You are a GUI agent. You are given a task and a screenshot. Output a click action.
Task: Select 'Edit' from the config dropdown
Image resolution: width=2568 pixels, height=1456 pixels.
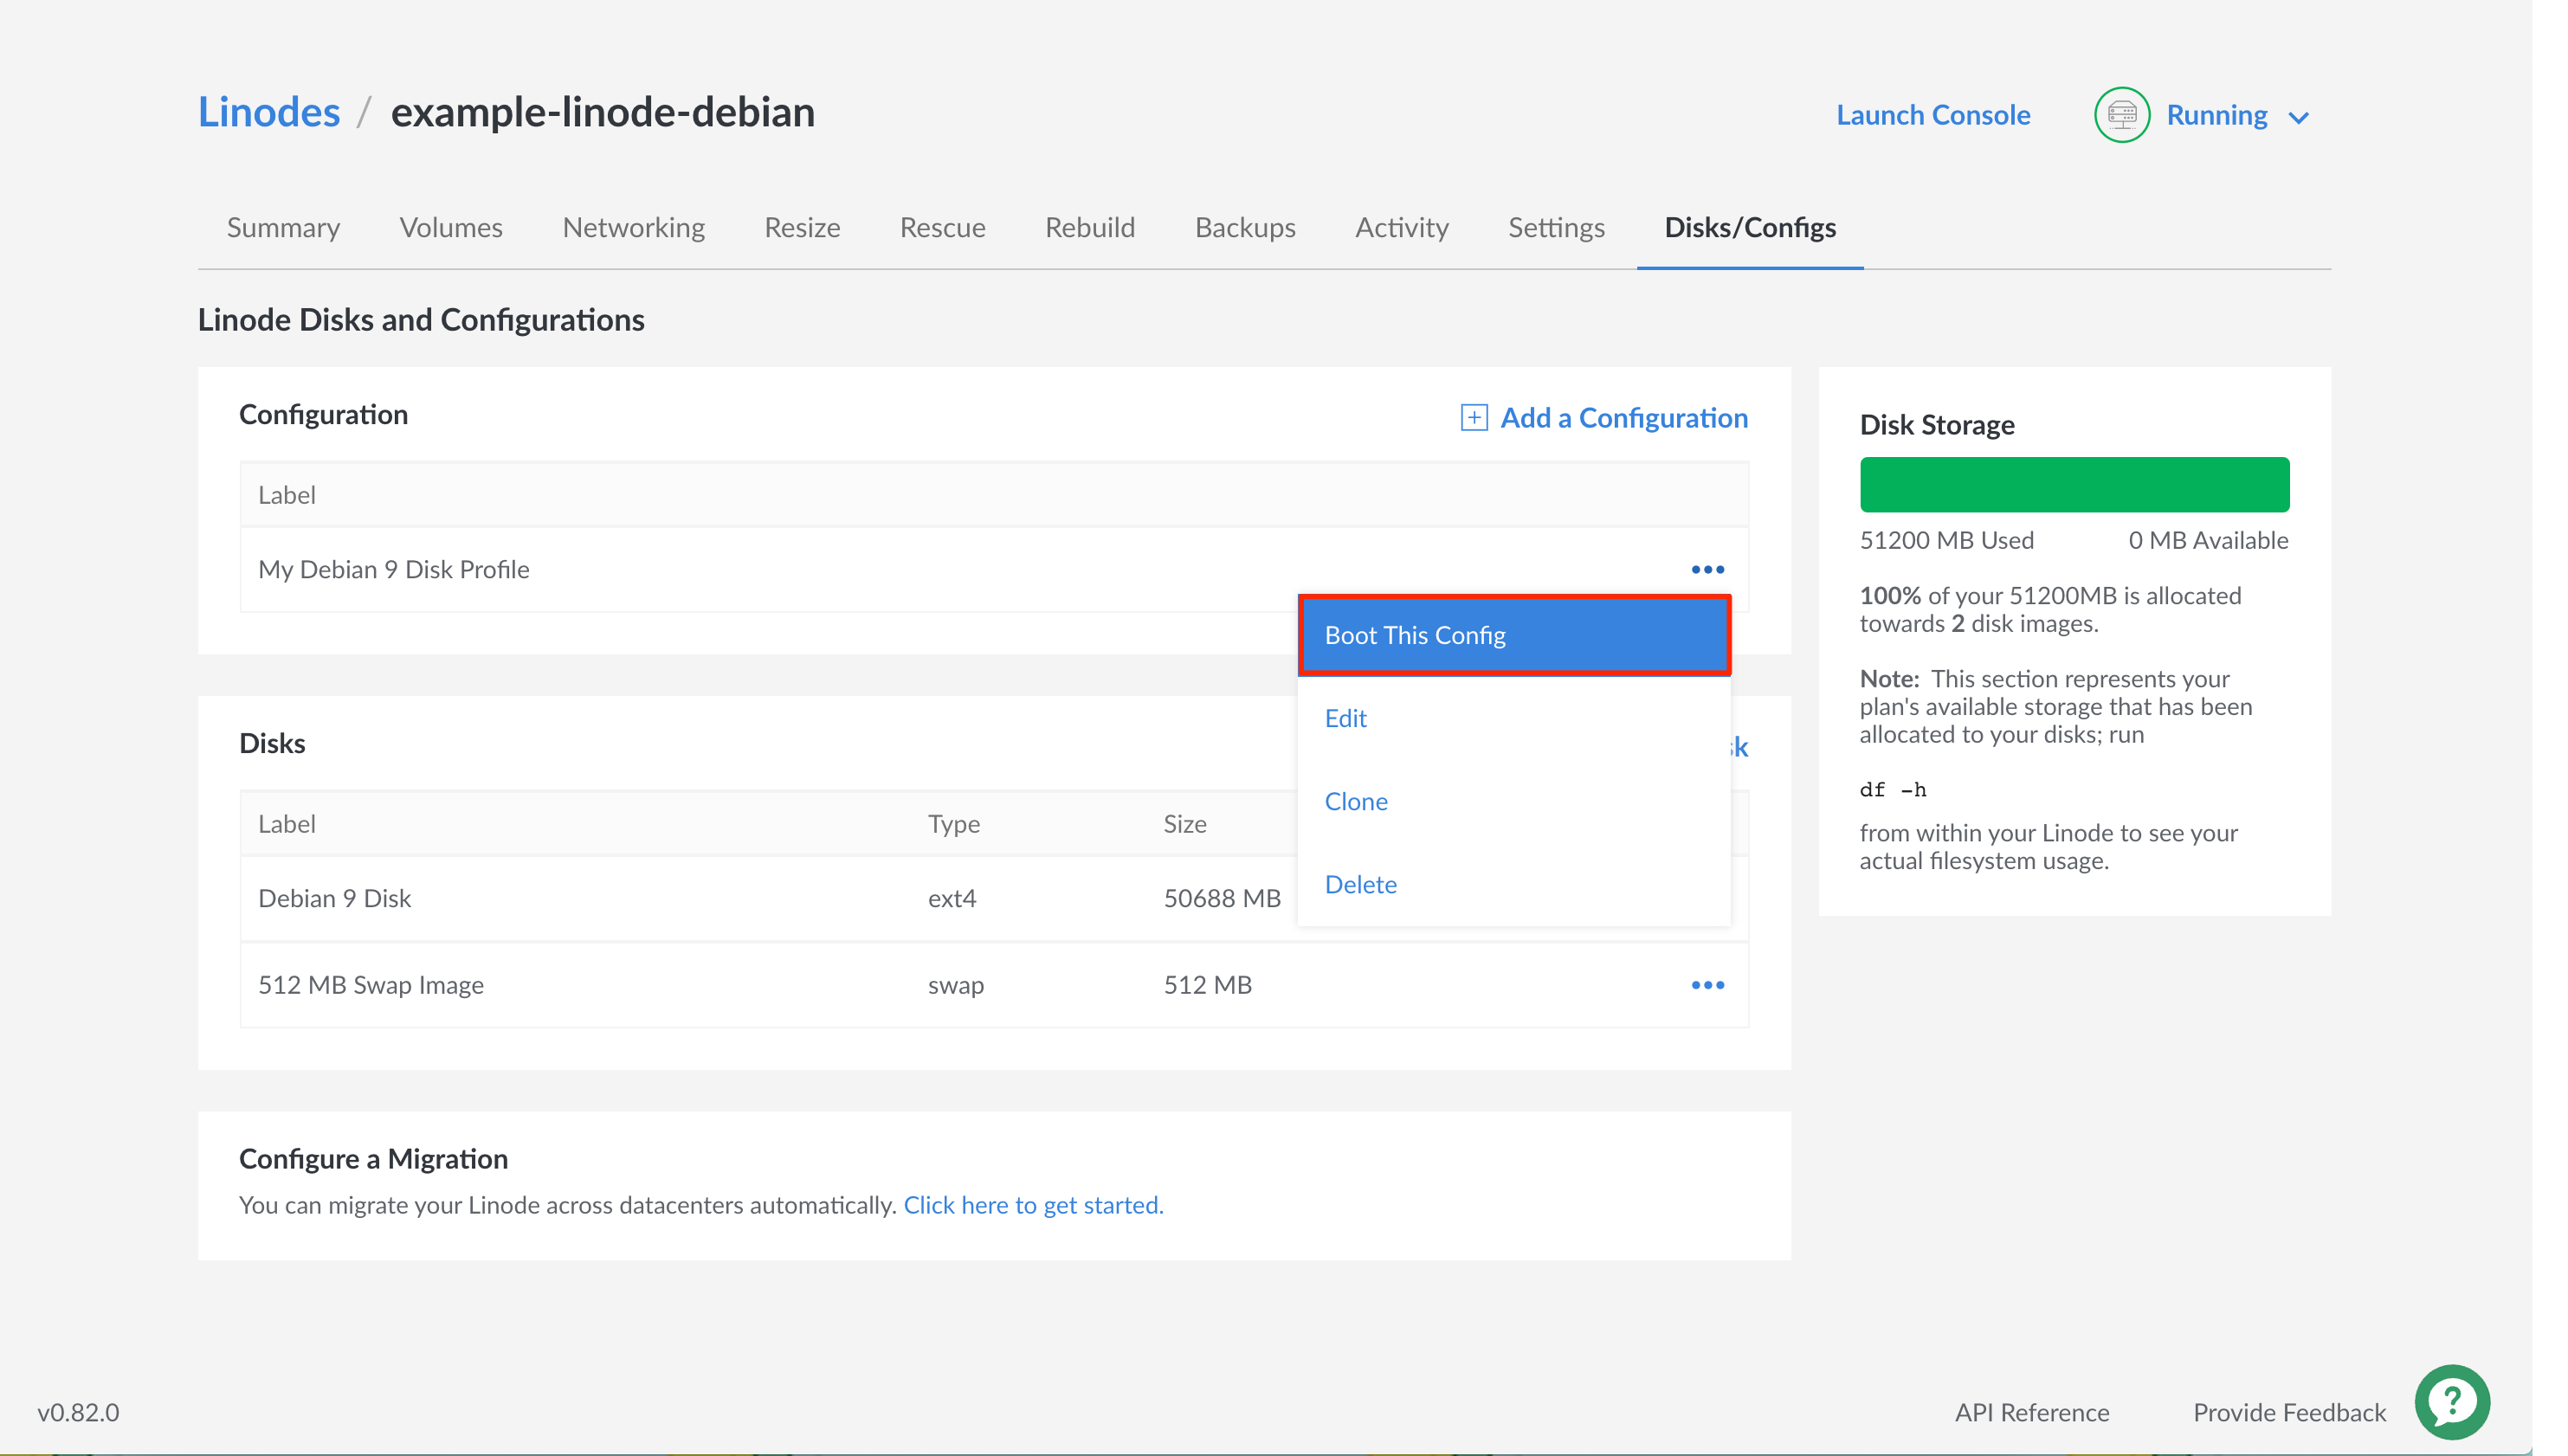tap(1345, 718)
